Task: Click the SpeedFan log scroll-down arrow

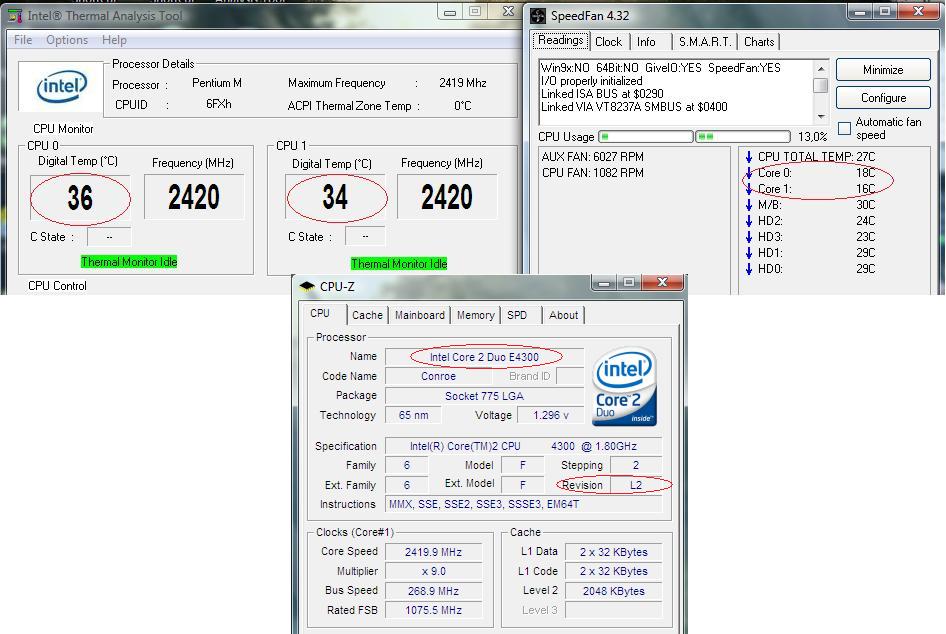Action: (821, 116)
